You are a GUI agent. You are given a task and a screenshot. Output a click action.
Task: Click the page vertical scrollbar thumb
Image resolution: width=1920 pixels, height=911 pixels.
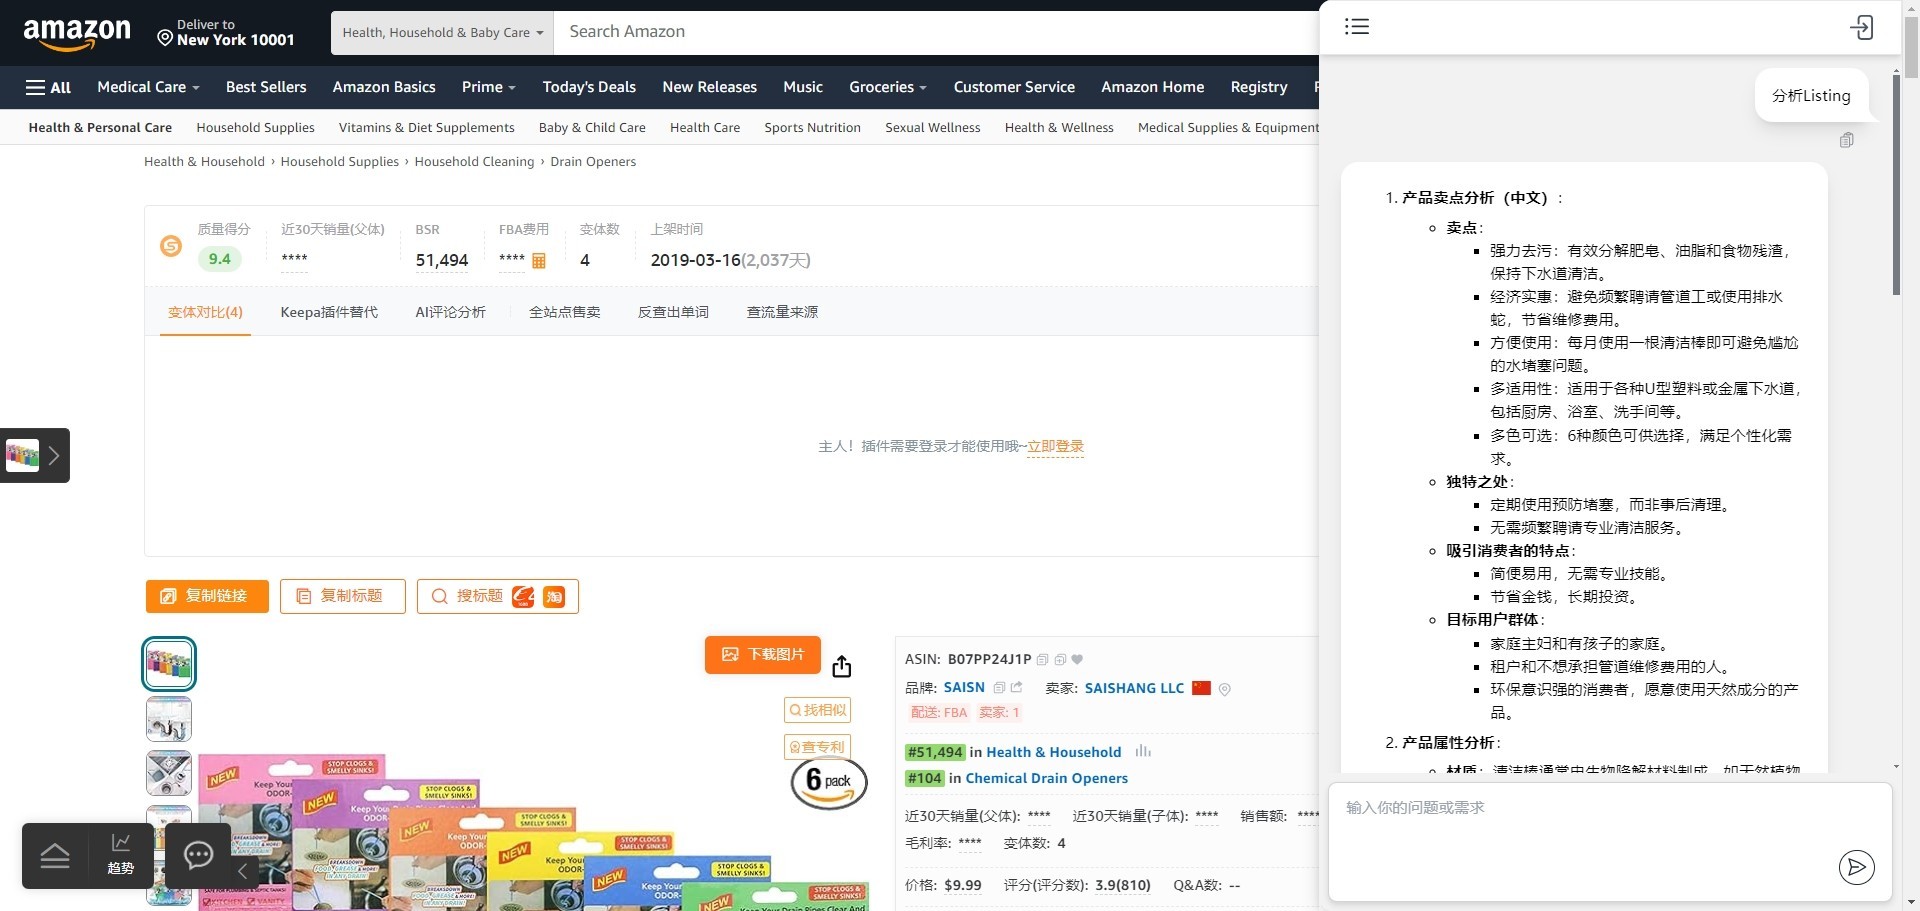click(1910, 45)
